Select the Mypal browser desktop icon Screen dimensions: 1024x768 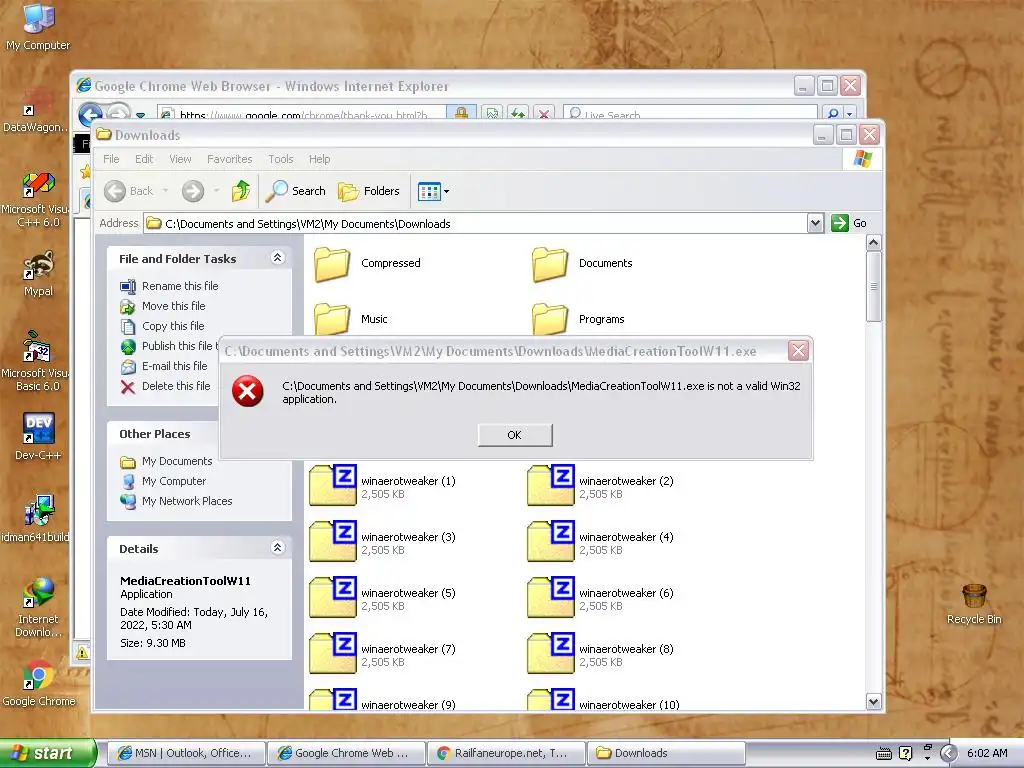coord(38,275)
